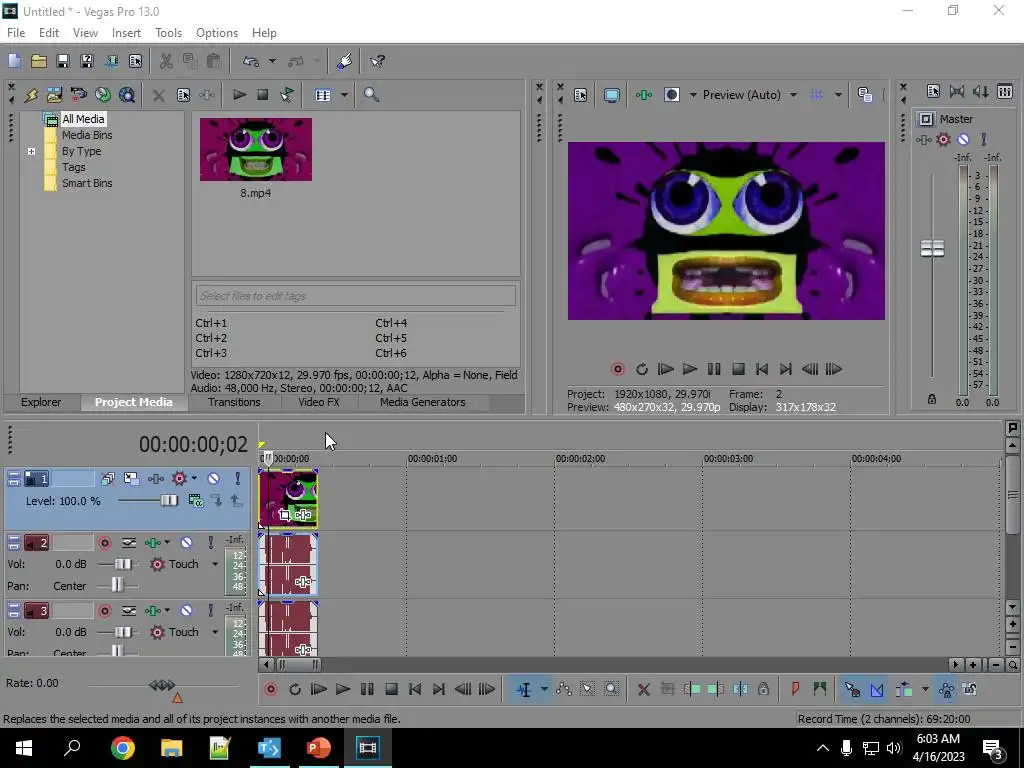Open Touch automation dropdown on track 3

click(x=215, y=632)
